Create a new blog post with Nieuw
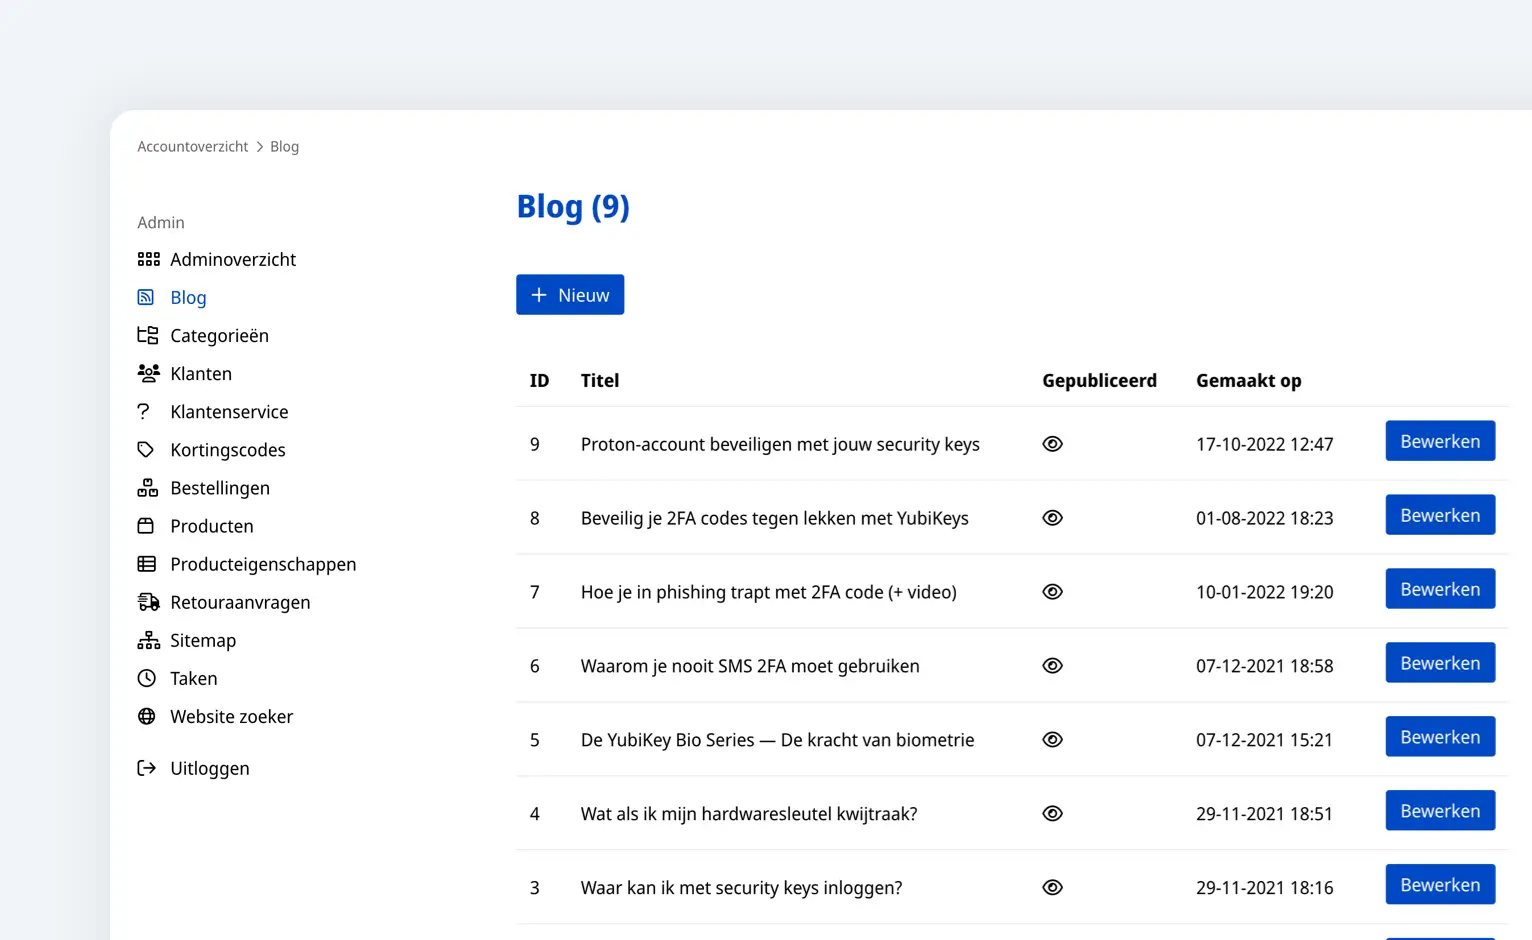 (570, 295)
